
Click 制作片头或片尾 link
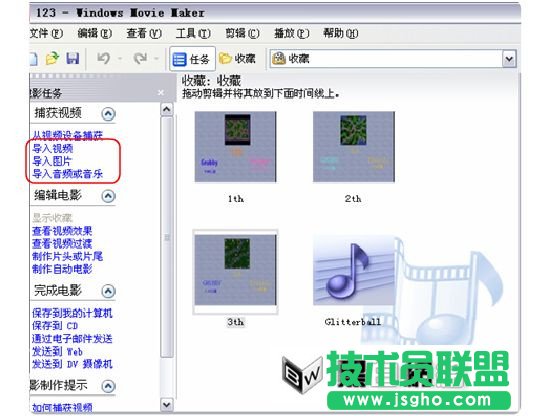pos(67,256)
